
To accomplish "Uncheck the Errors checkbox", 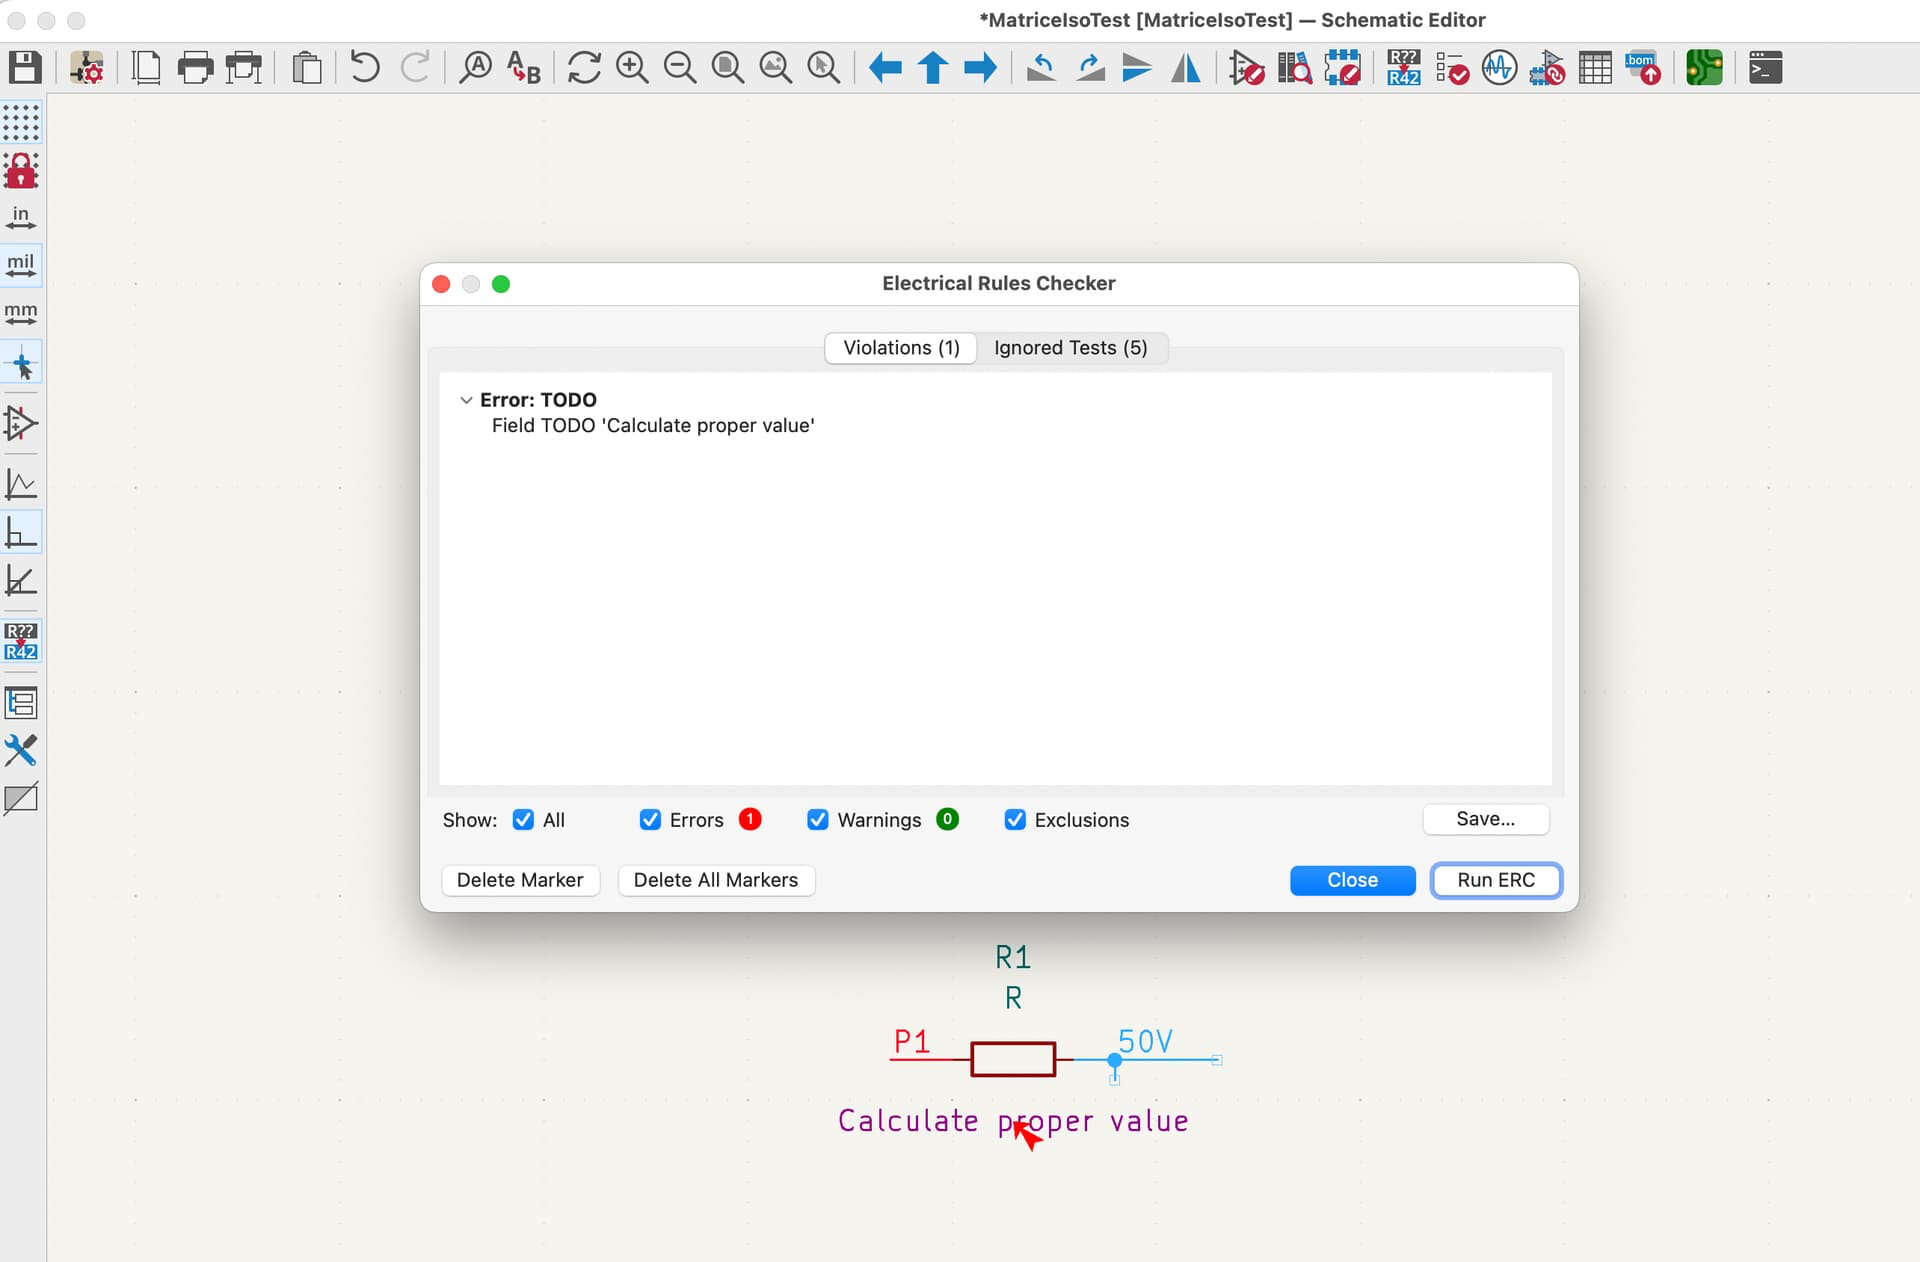I will click(650, 820).
